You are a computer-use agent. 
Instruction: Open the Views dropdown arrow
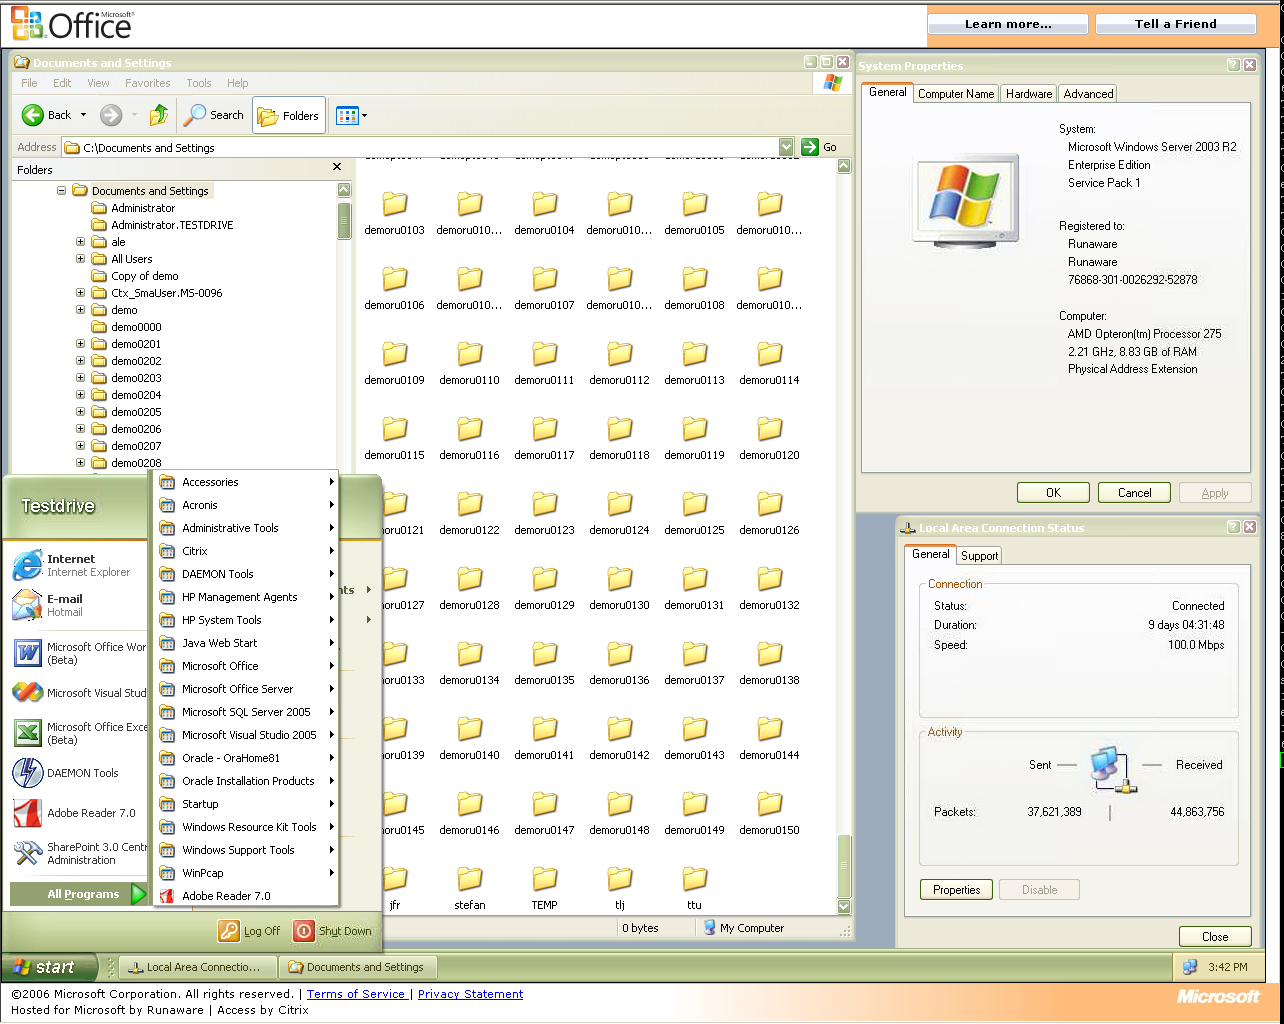point(364,115)
